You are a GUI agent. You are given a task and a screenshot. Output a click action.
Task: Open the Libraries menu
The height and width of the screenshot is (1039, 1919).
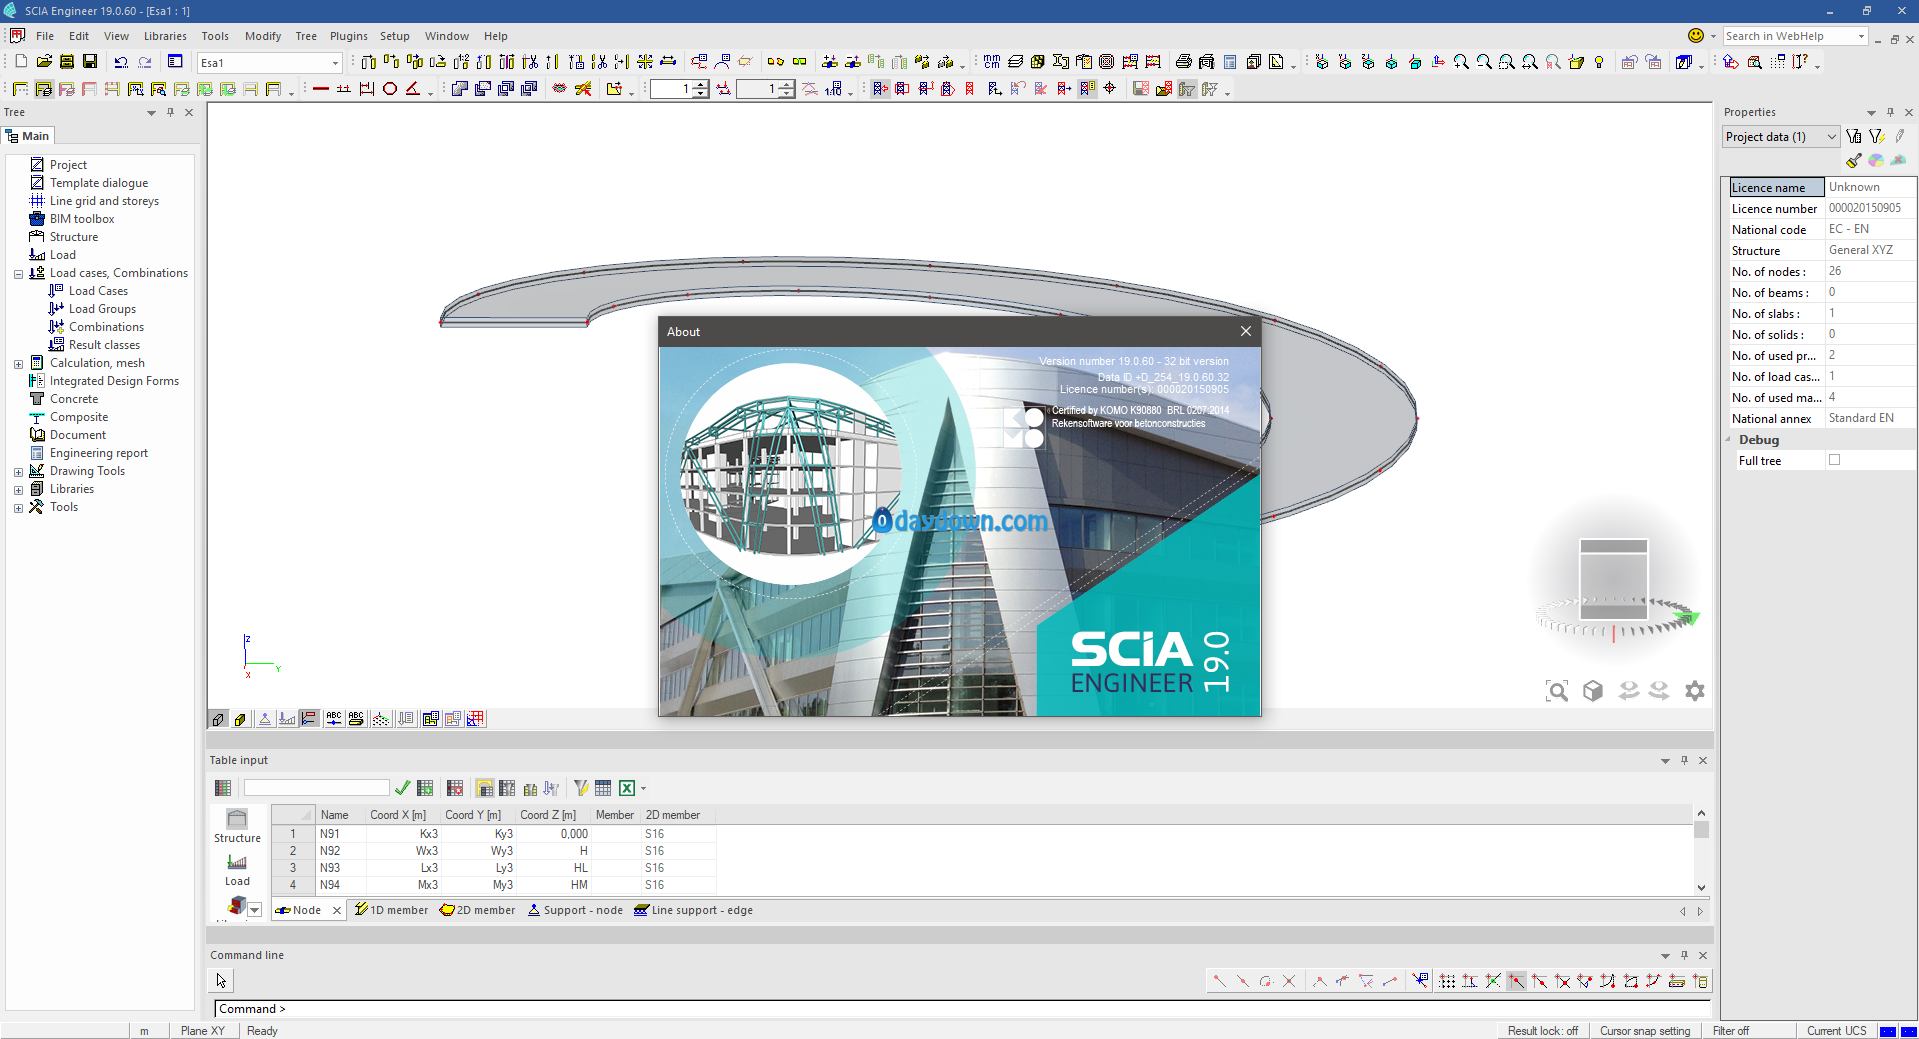click(x=165, y=36)
